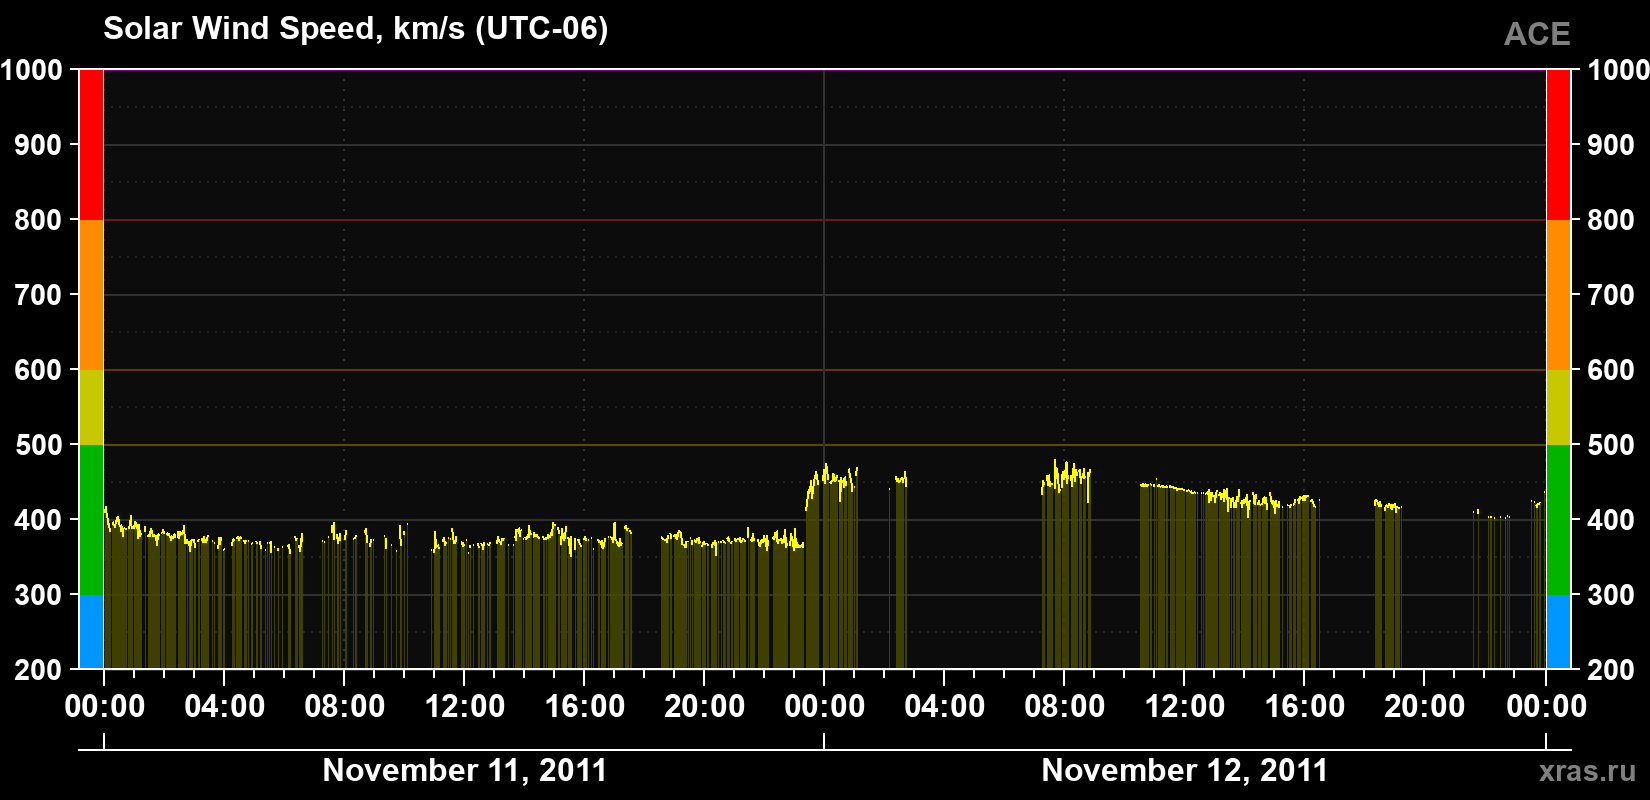
Task: Click the 1000 label on right axis
Action: point(1618,70)
